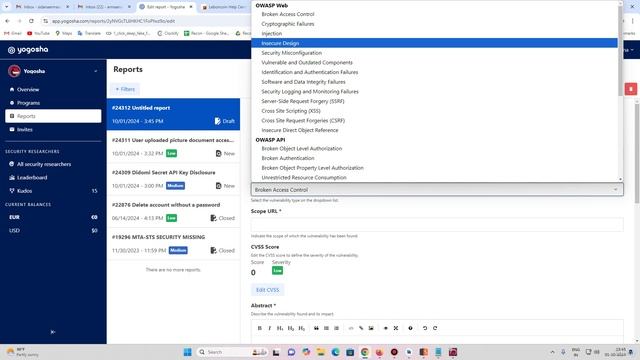Insert numbered list in Abstract editor

pos(336,328)
